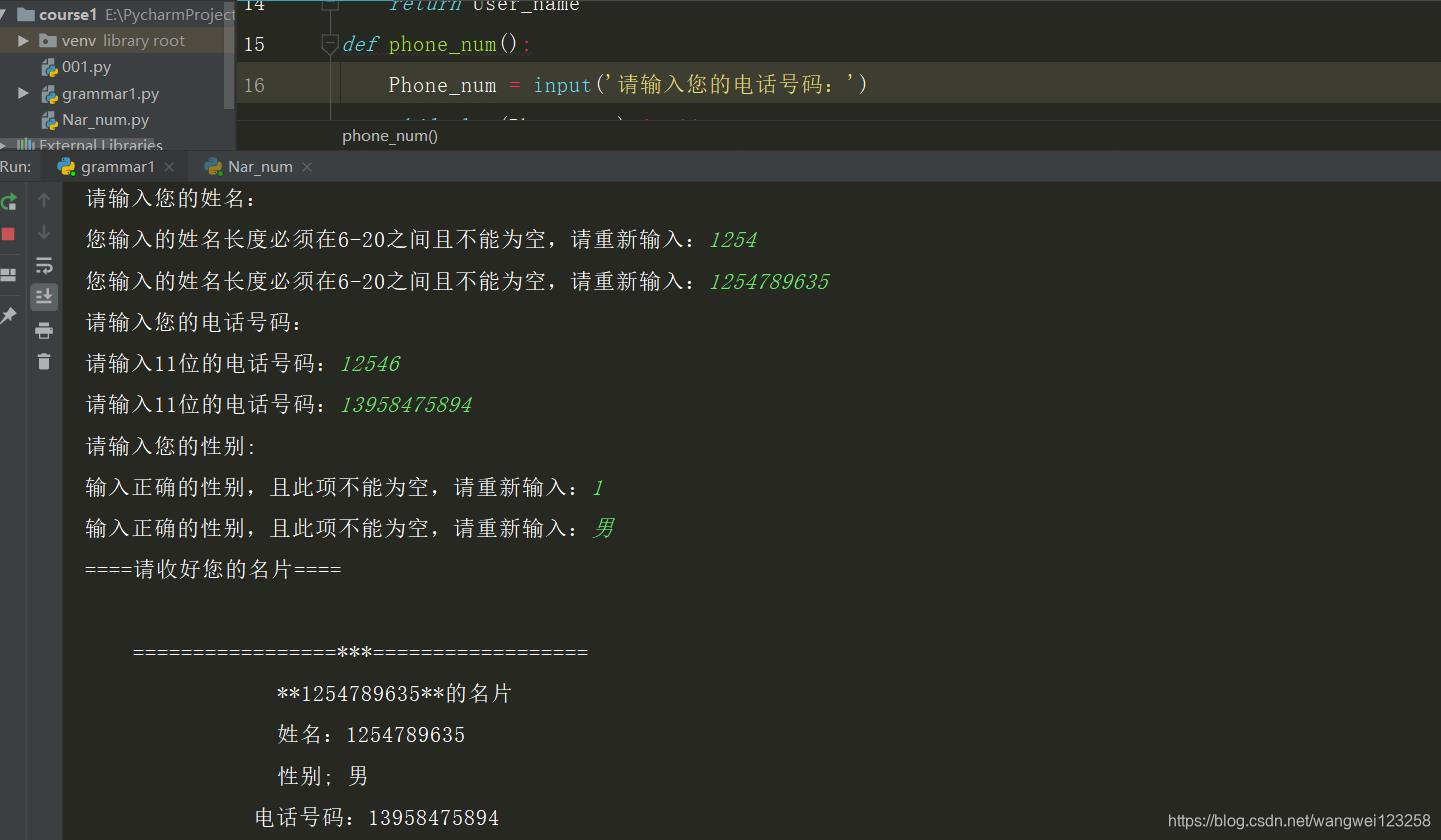Click '====请收好您的名片====' console line
Image resolution: width=1441 pixels, height=840 pixels.
coord(213,570)
